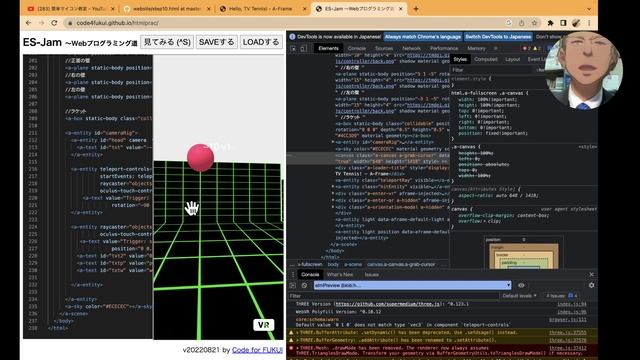Switch to the website/step10.html GitHub tab
The image size is (640, 360).
point(167,9)
